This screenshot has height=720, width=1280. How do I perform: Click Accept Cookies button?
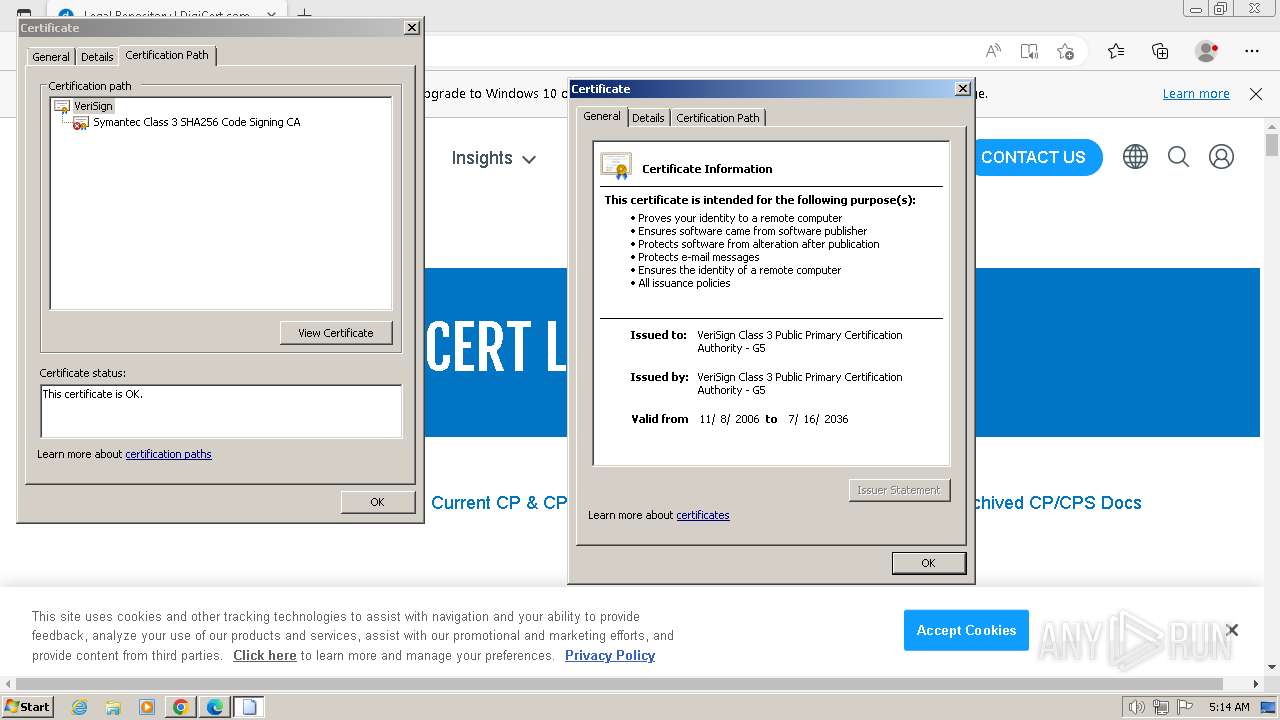966,630
